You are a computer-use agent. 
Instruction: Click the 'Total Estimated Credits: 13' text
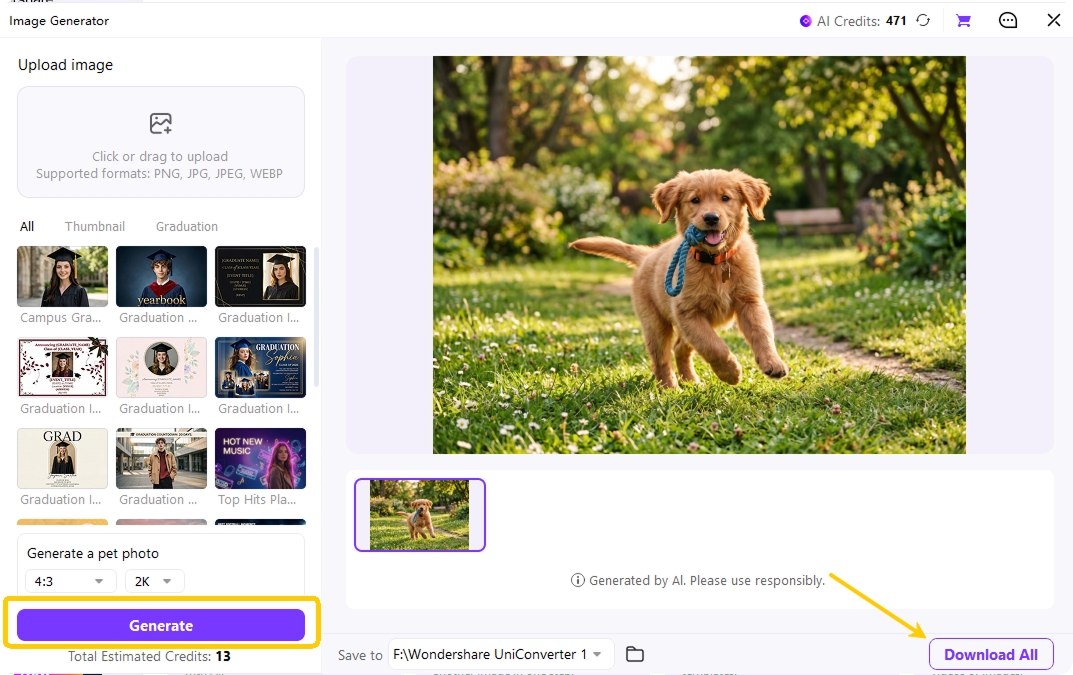(x=149, y=657)
